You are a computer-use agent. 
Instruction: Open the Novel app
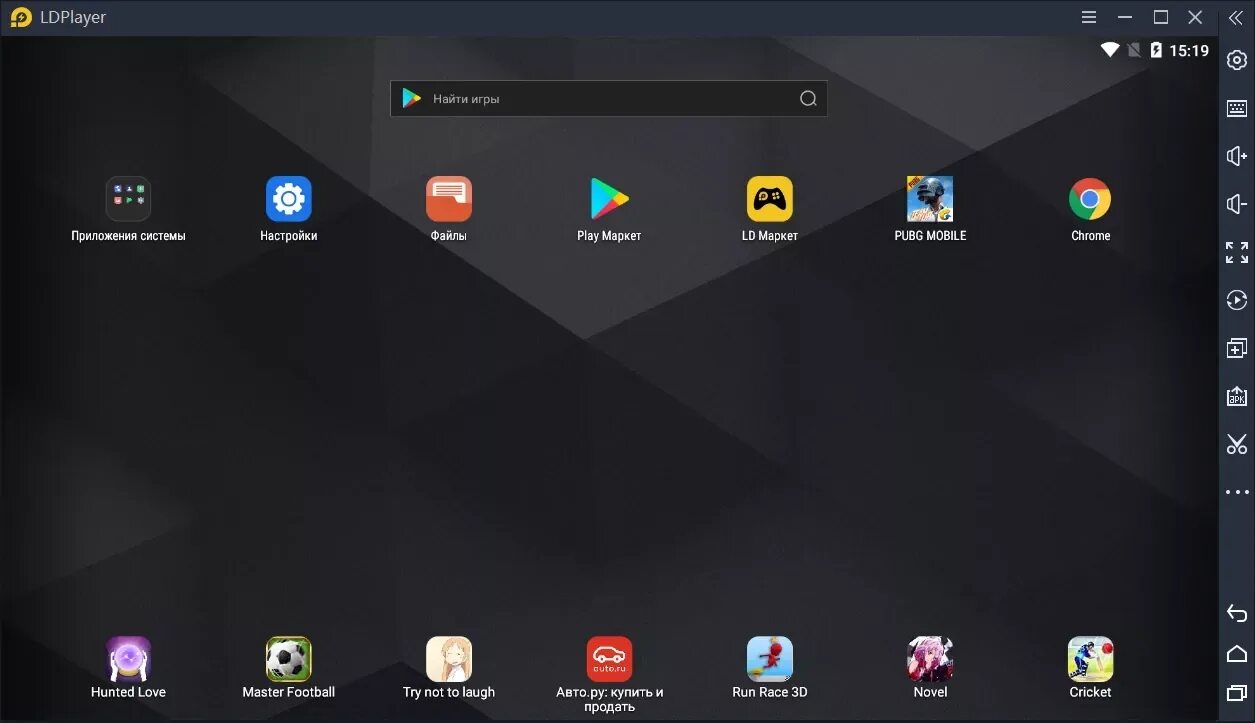coord(930,659)
